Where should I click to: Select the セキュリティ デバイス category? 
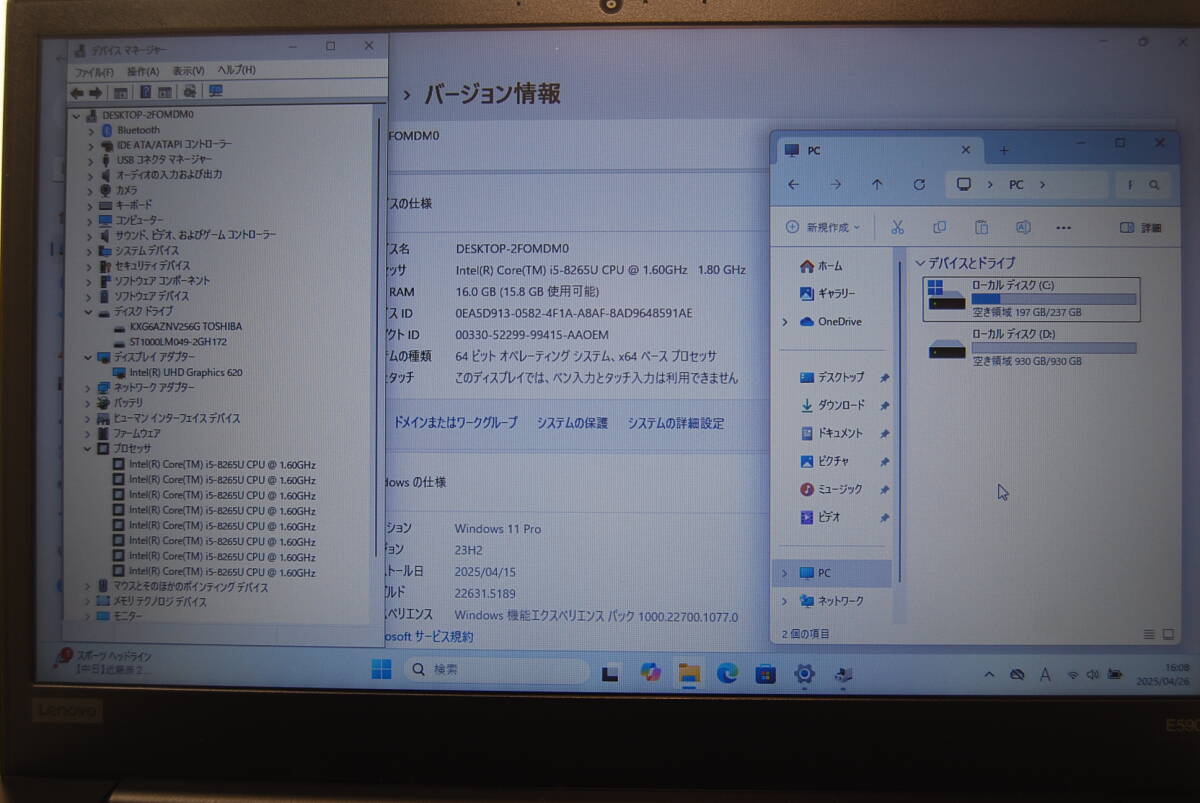point(144,265)
